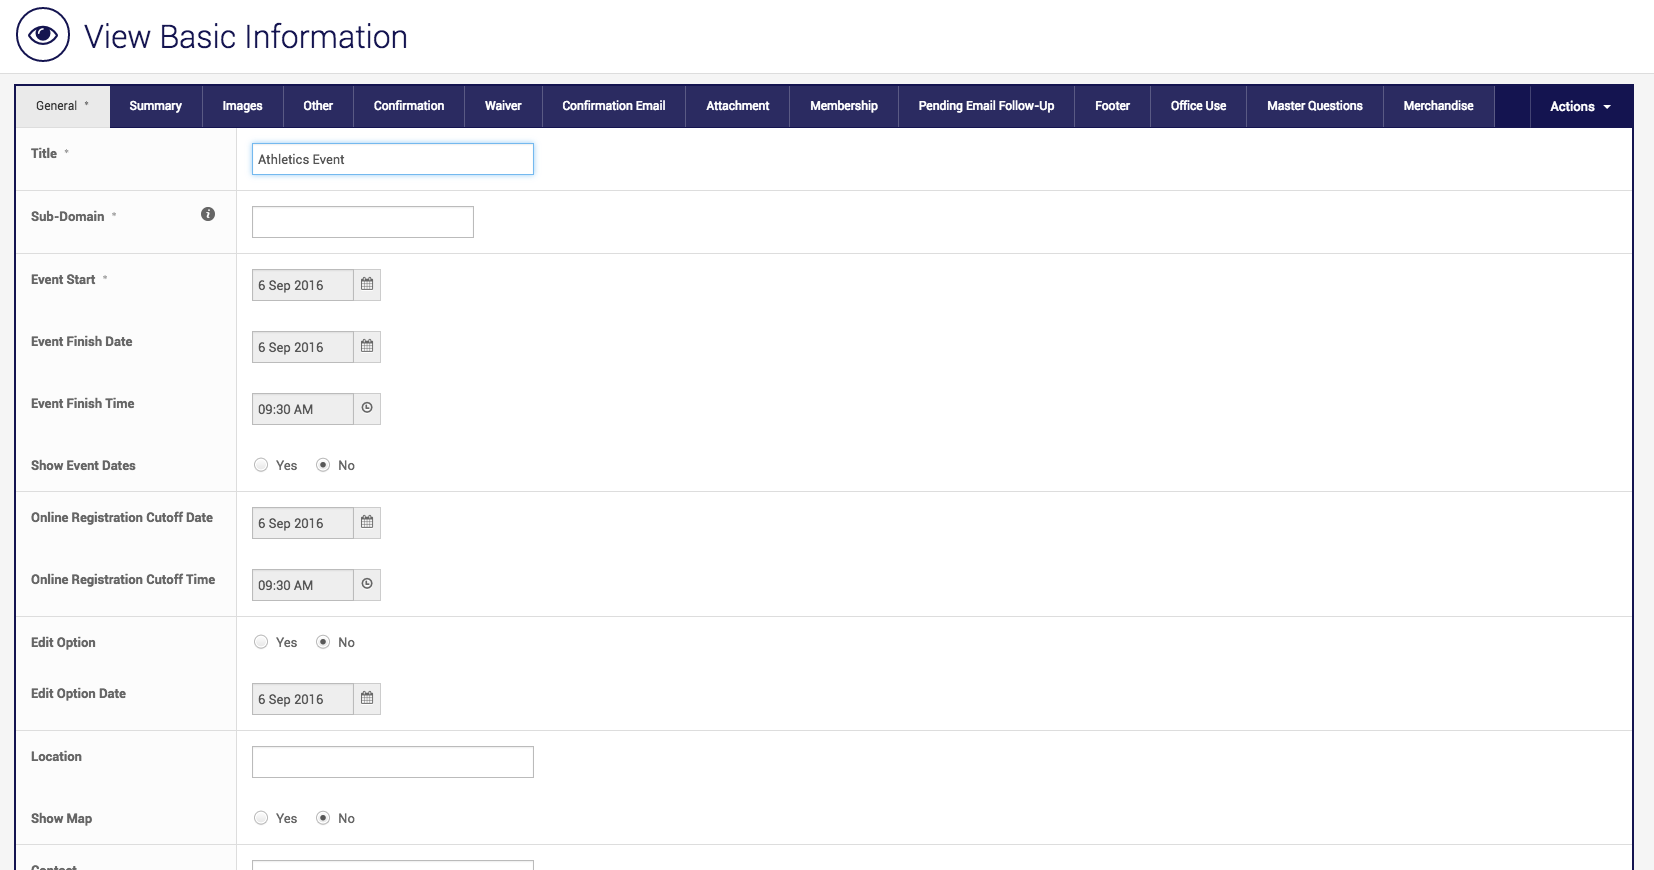The width and height of the screenshot is (1654, 870).
Task: Click the Online Registration Cutoff Date field
Action: [303, 523]
